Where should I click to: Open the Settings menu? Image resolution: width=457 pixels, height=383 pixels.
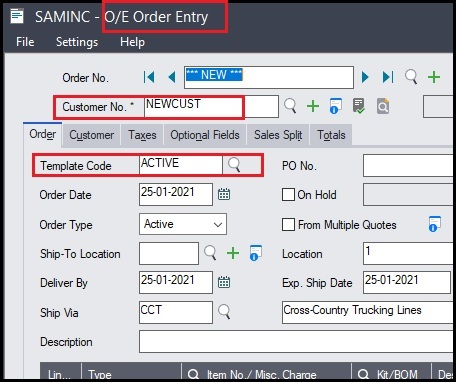(x=77, y=42)
